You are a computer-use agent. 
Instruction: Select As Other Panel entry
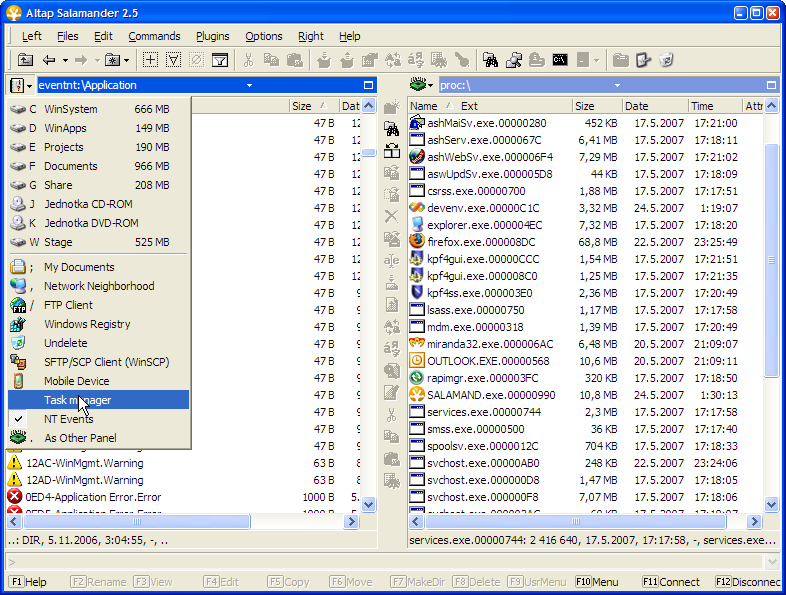point(99,438)
